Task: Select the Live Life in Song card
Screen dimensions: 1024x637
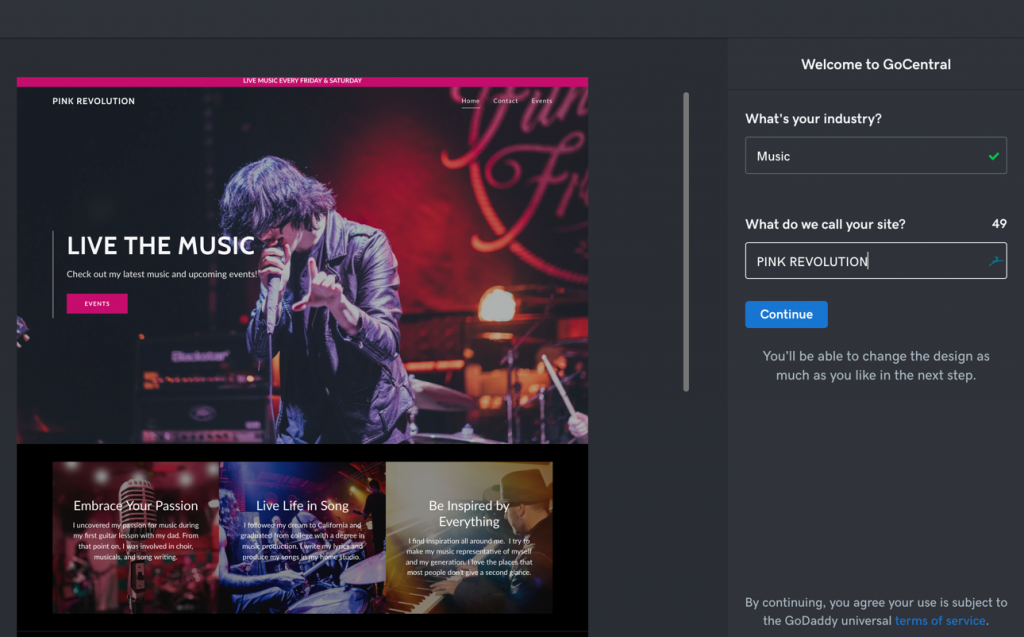Action: click(302, 537)
